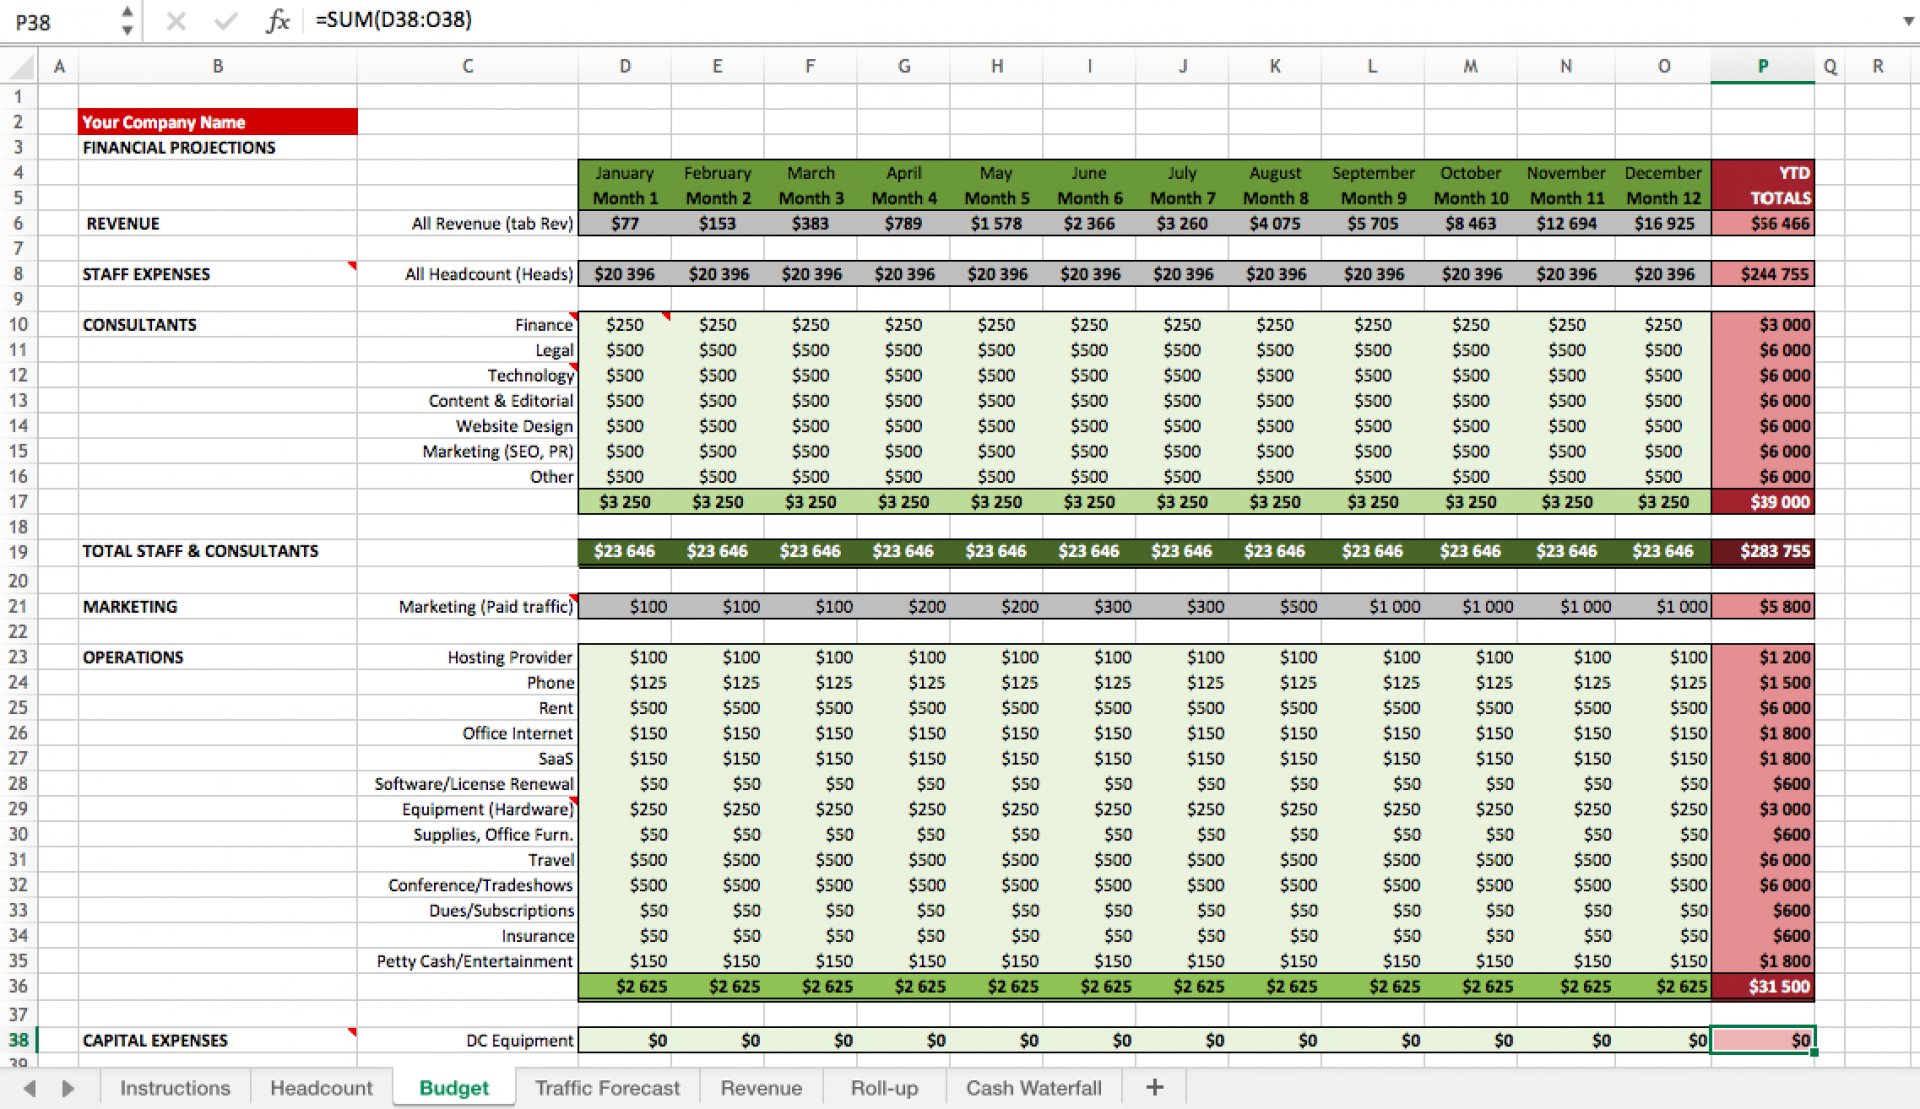Switch to the Instructions sheet tab

[175, 1088]
